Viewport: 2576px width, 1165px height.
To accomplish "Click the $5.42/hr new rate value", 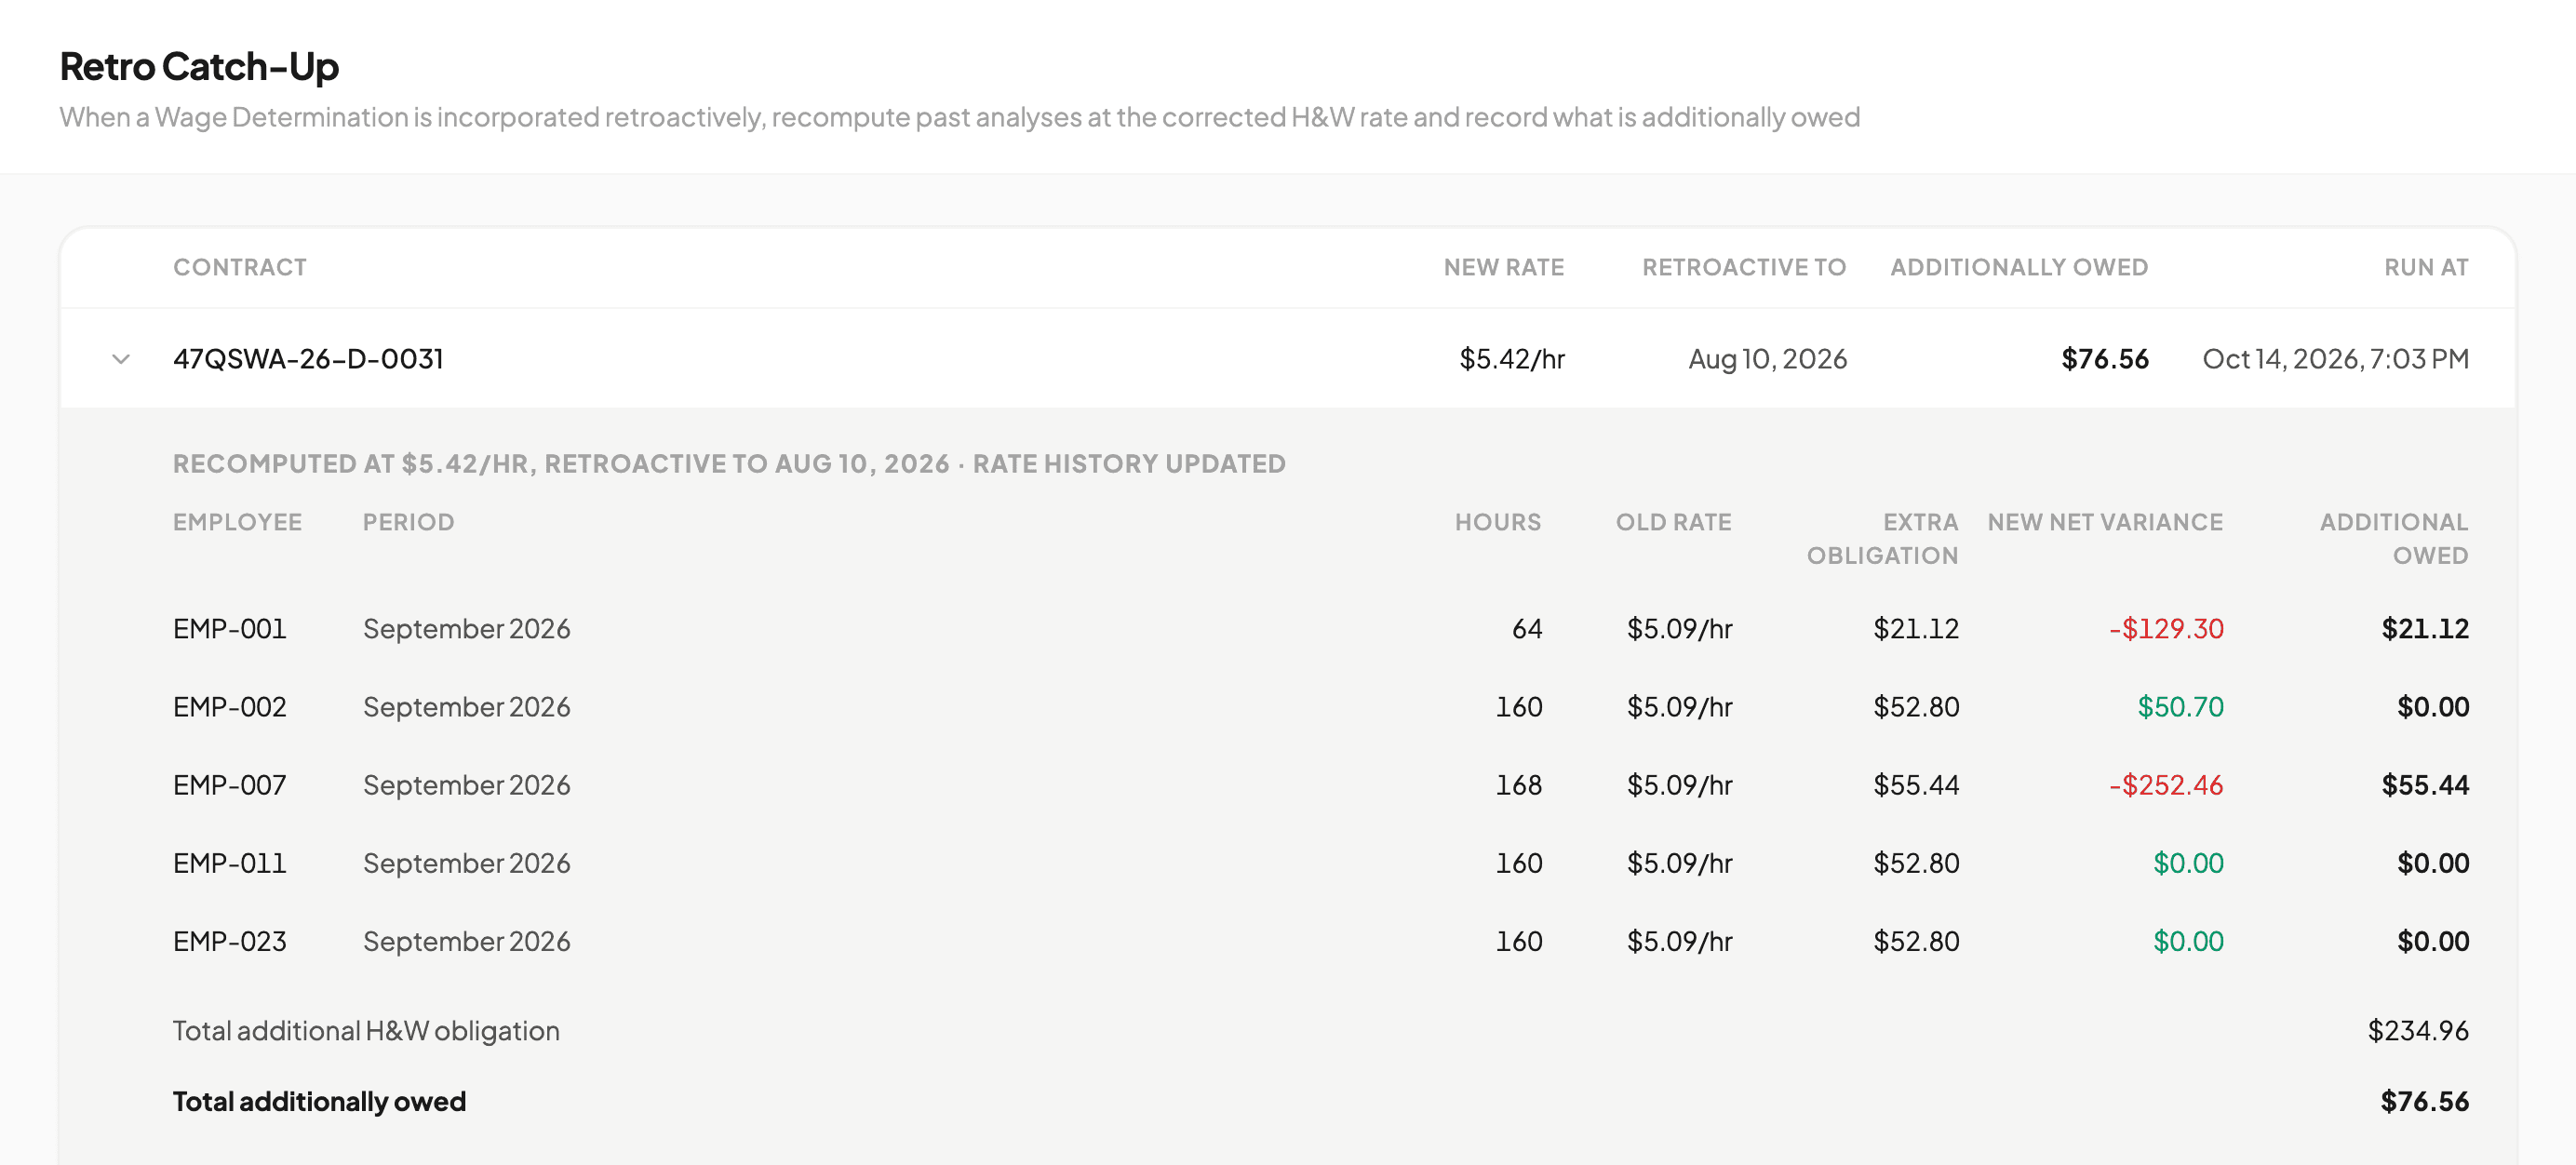I will pos(1511,359).
